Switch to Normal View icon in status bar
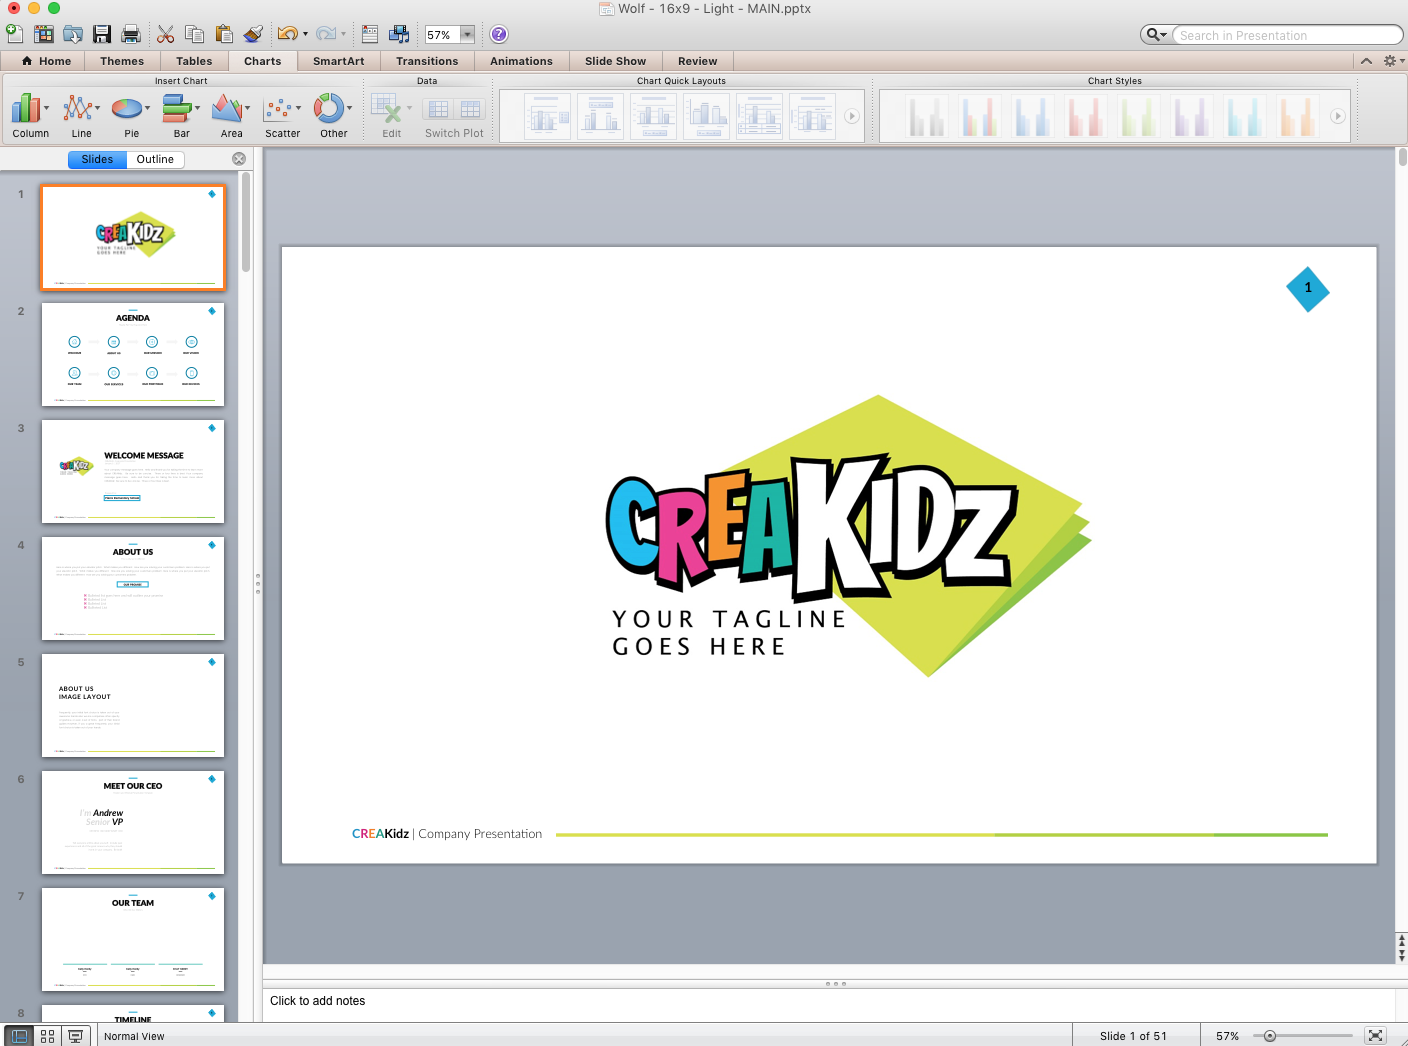The image size is (1408, 1046). tap(19, 1036)
